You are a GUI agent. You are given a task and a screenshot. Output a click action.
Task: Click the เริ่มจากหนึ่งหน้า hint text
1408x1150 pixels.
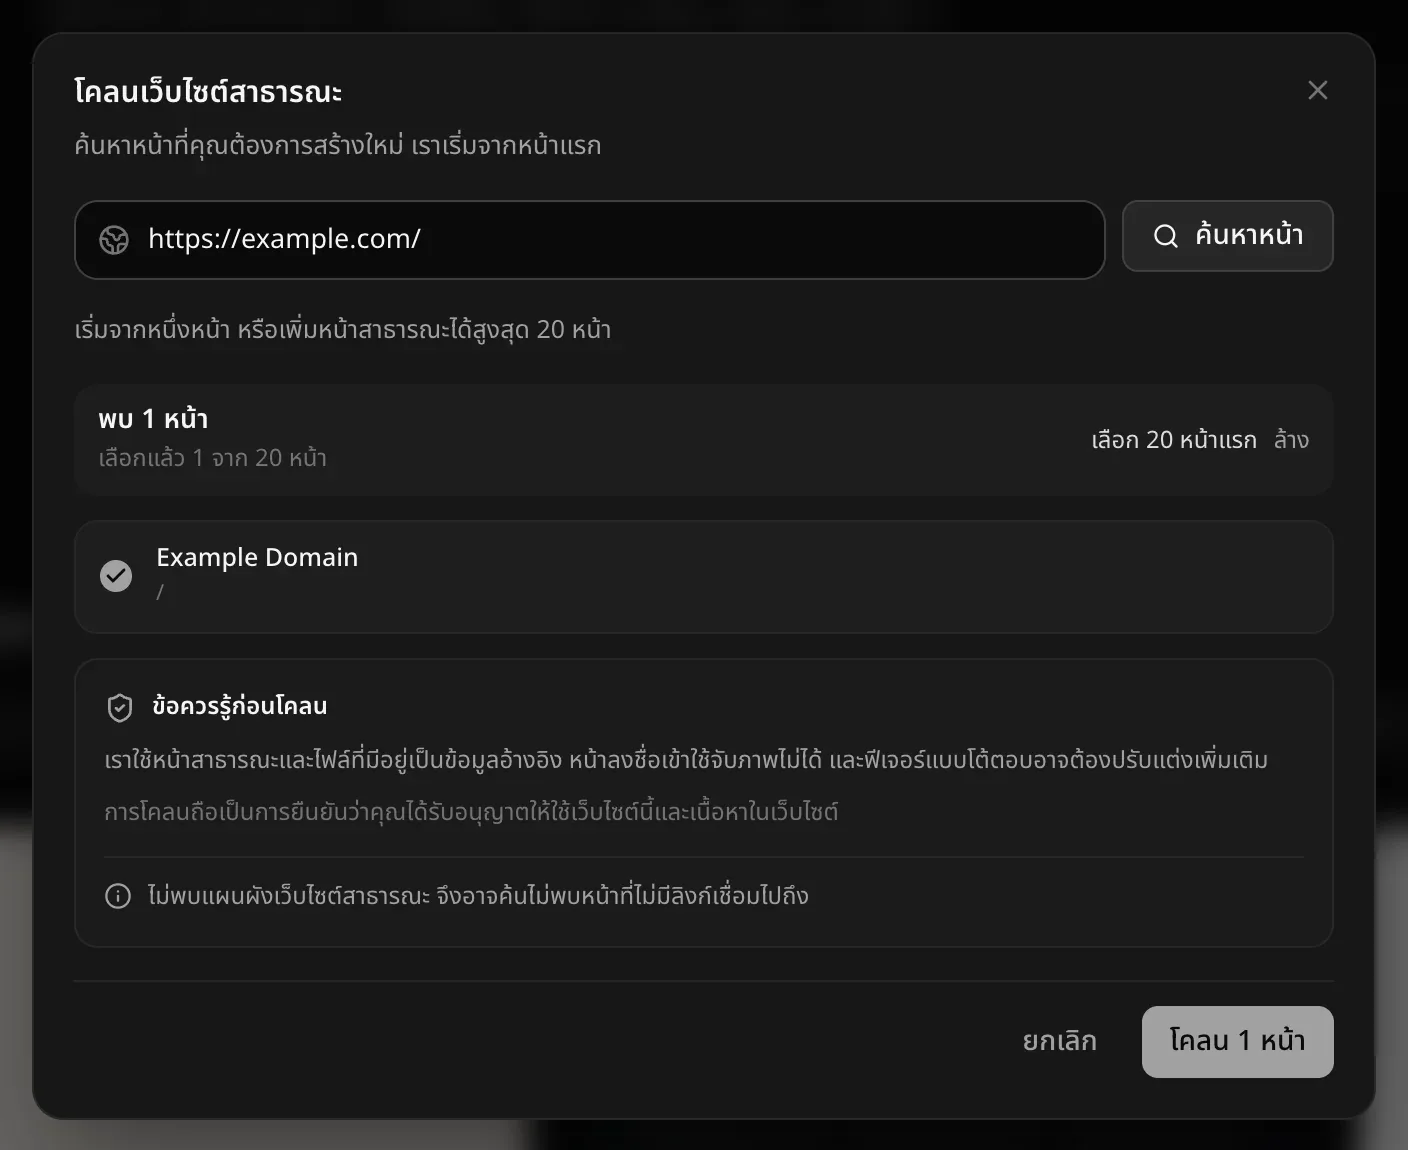pyautogui.click(x=343, y=329)
